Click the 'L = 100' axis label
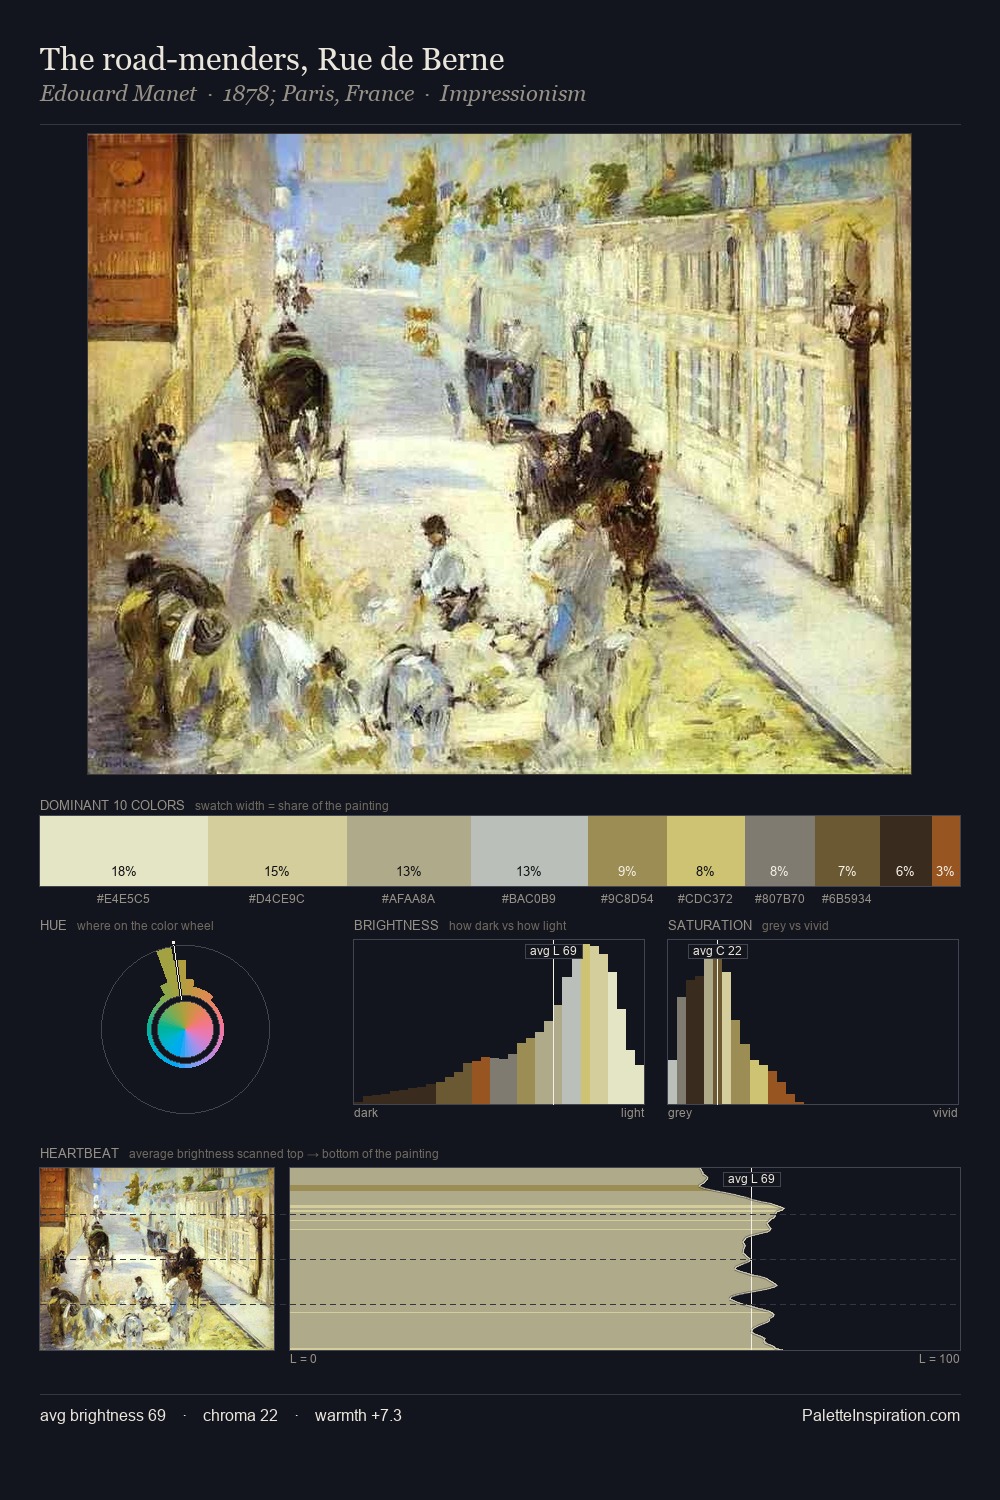1000x1500 pixels. coord(939,1359)
